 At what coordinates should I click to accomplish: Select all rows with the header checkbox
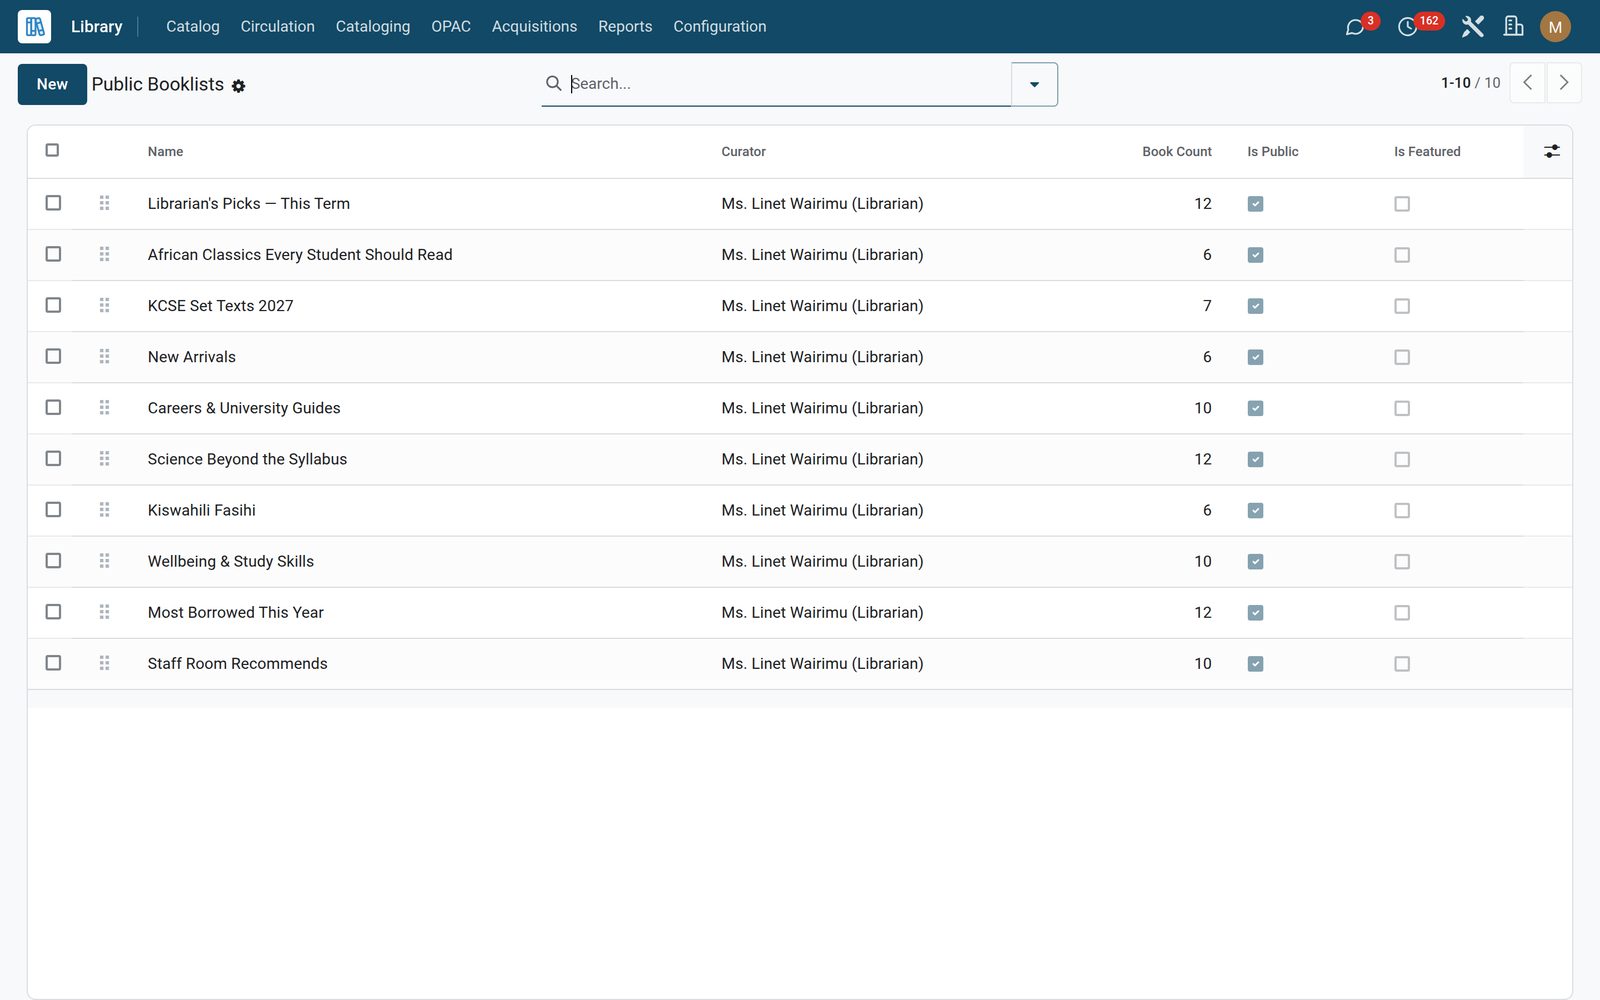(52, 150)
